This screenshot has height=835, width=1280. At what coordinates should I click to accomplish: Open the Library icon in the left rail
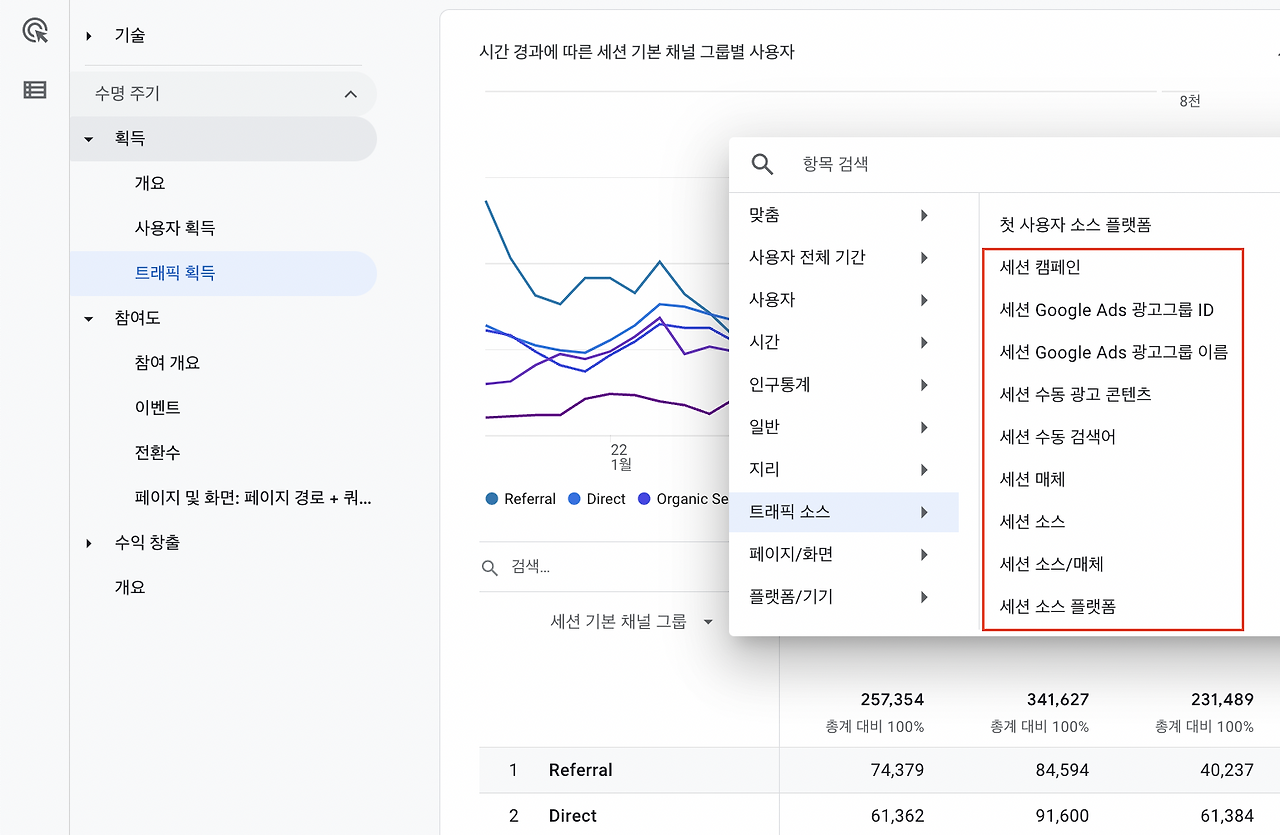click(x=33, y=89)
